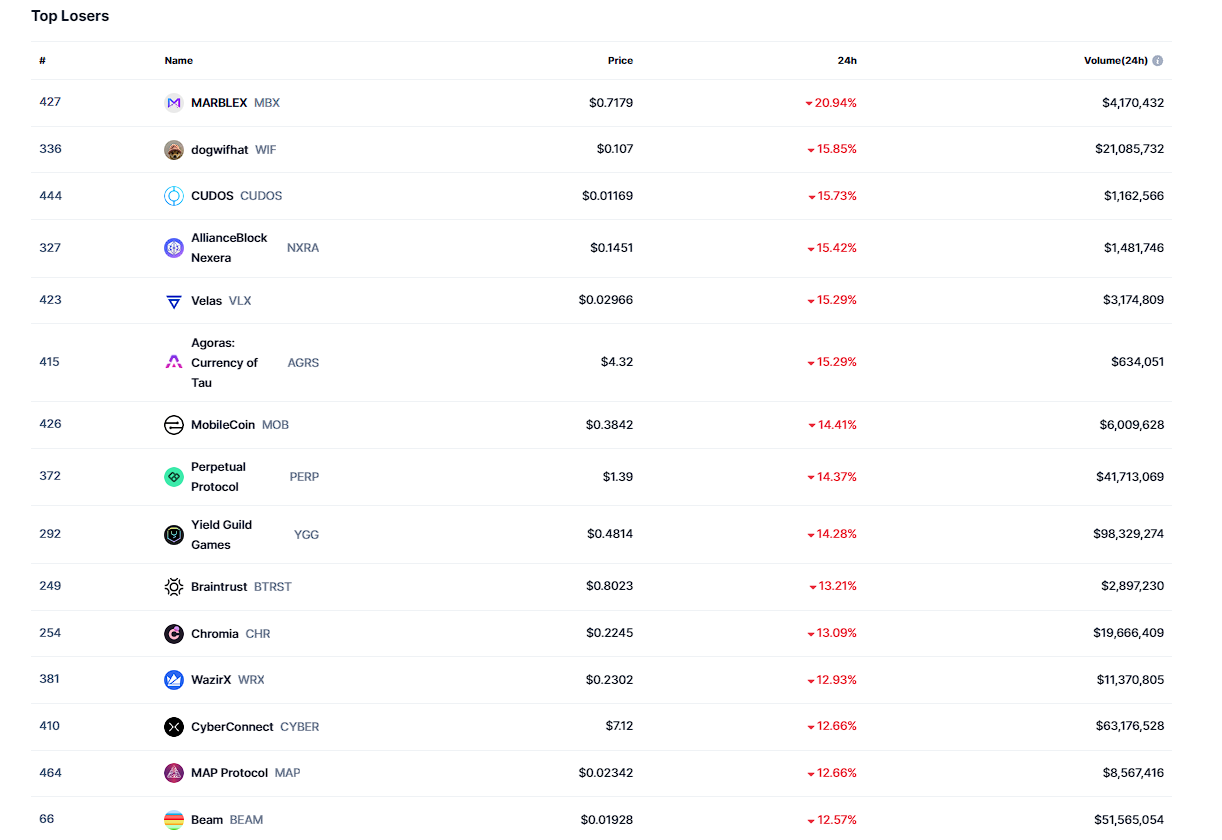
Task: Open the CyberConnect coin page link
Action: (x=232, y=727)
